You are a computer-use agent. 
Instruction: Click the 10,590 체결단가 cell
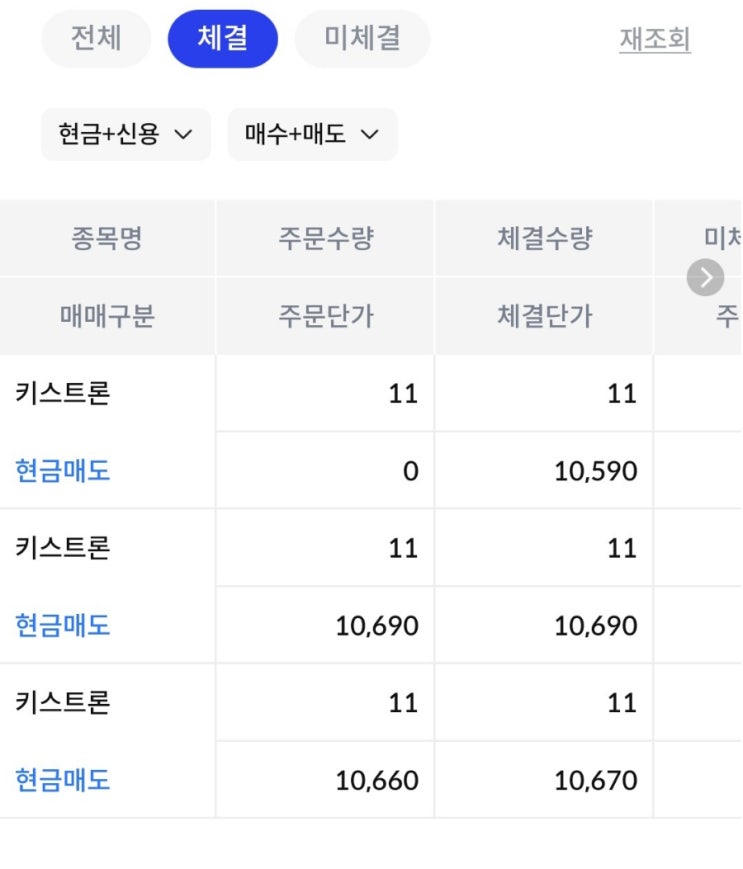[595, 471]
